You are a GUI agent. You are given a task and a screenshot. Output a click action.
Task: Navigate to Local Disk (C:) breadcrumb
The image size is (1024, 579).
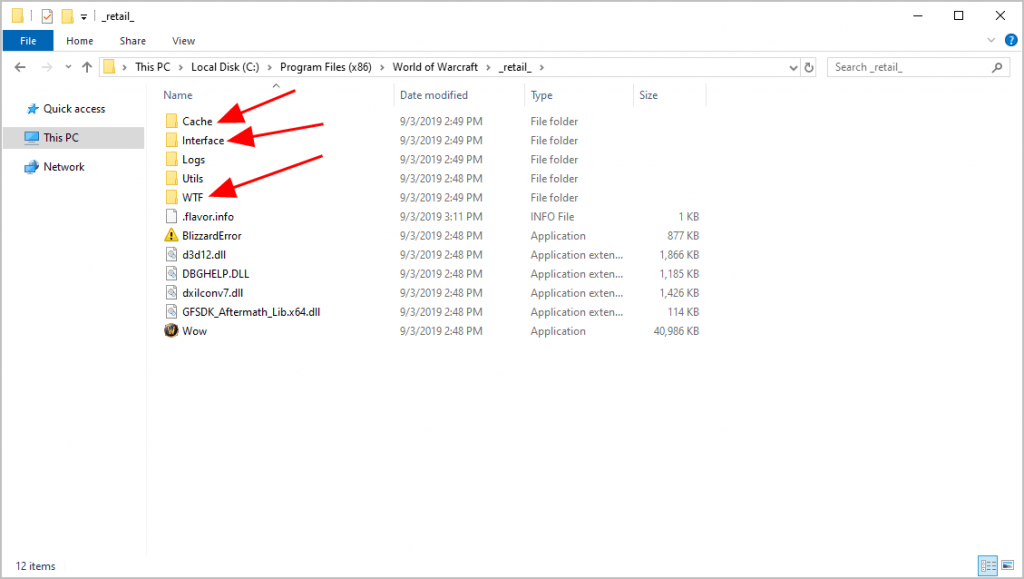pos(225,67)
